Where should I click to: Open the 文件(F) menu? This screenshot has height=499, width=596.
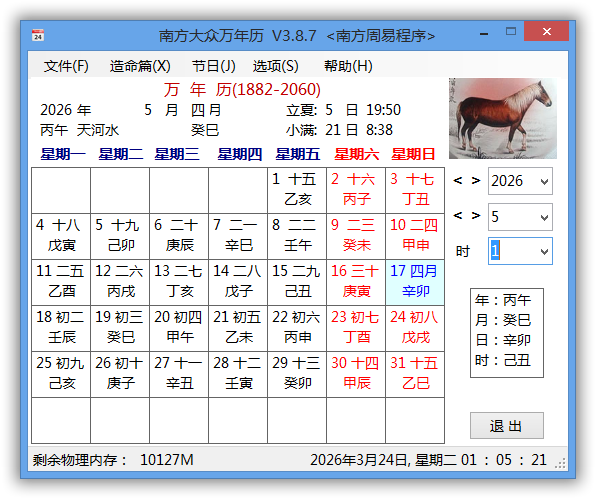coord(66,66)
